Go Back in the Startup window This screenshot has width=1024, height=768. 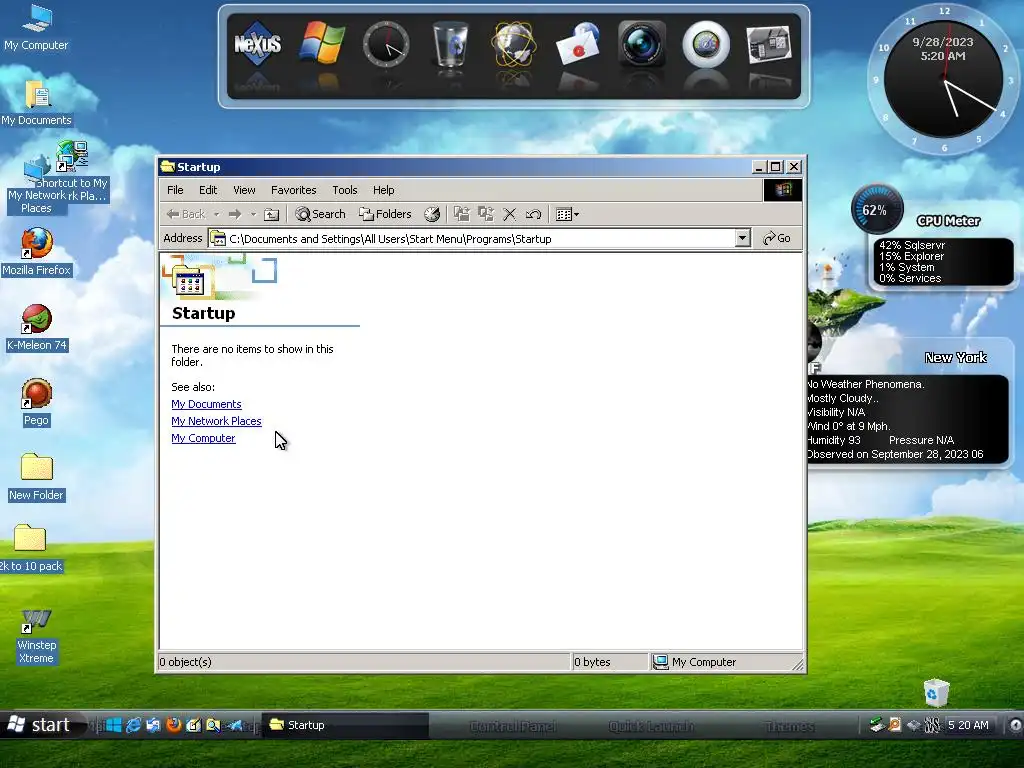coord(185,214)
